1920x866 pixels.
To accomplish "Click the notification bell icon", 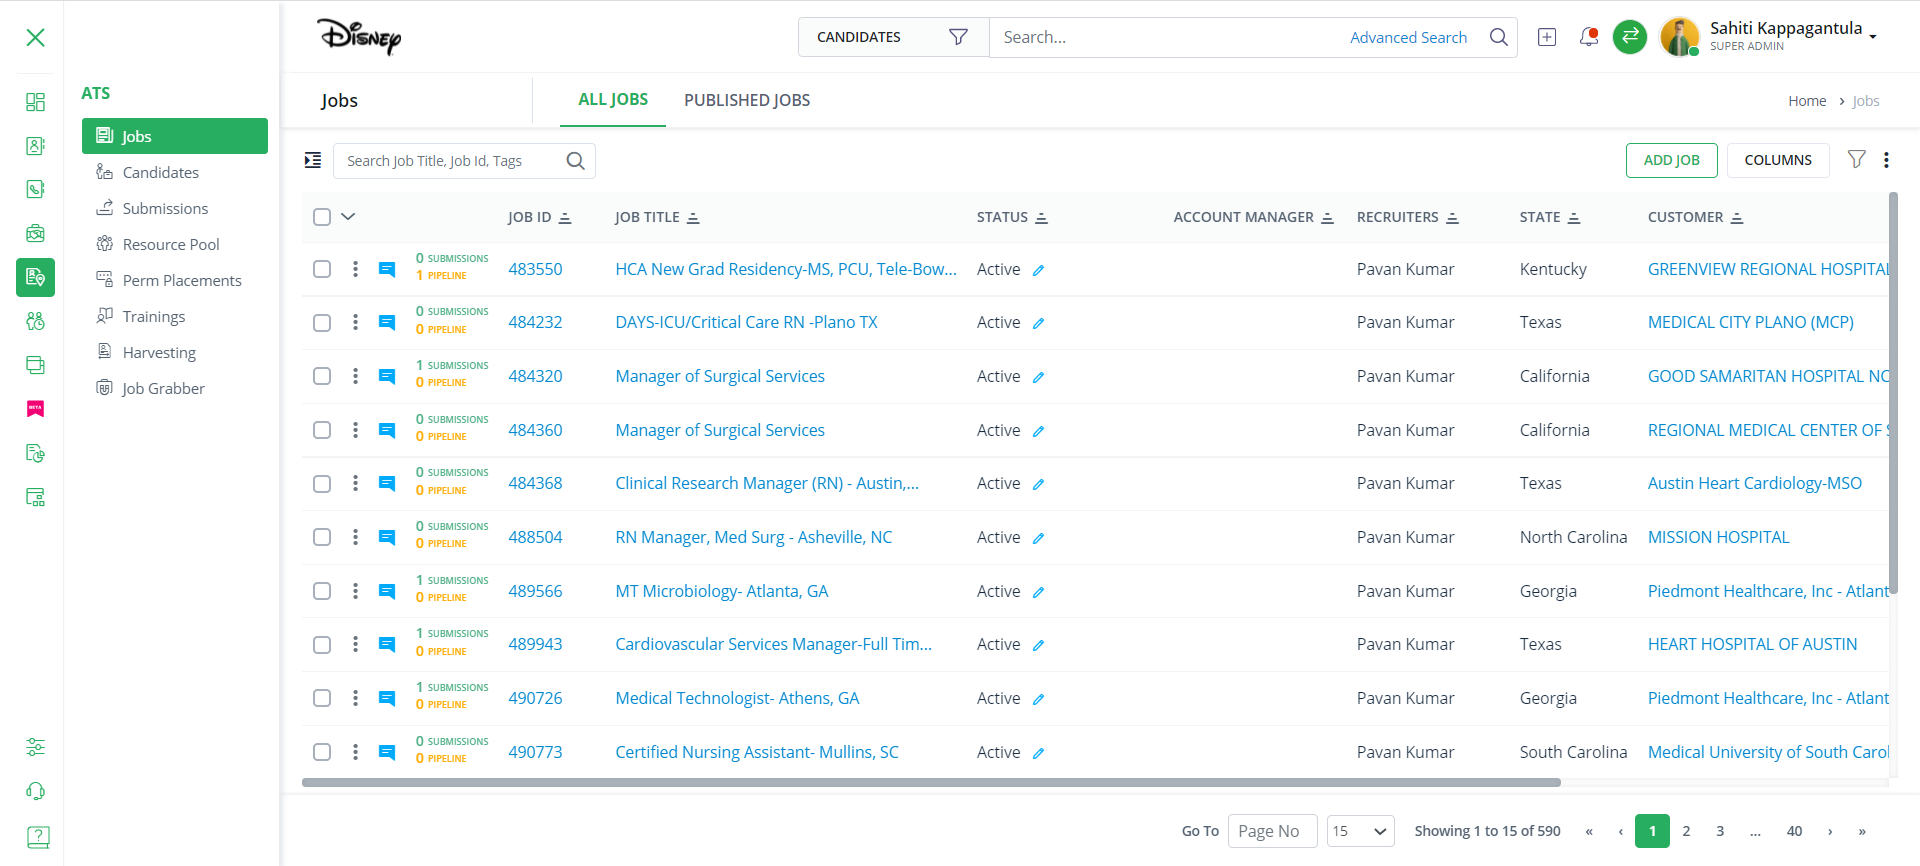I will coord(1588,37).
